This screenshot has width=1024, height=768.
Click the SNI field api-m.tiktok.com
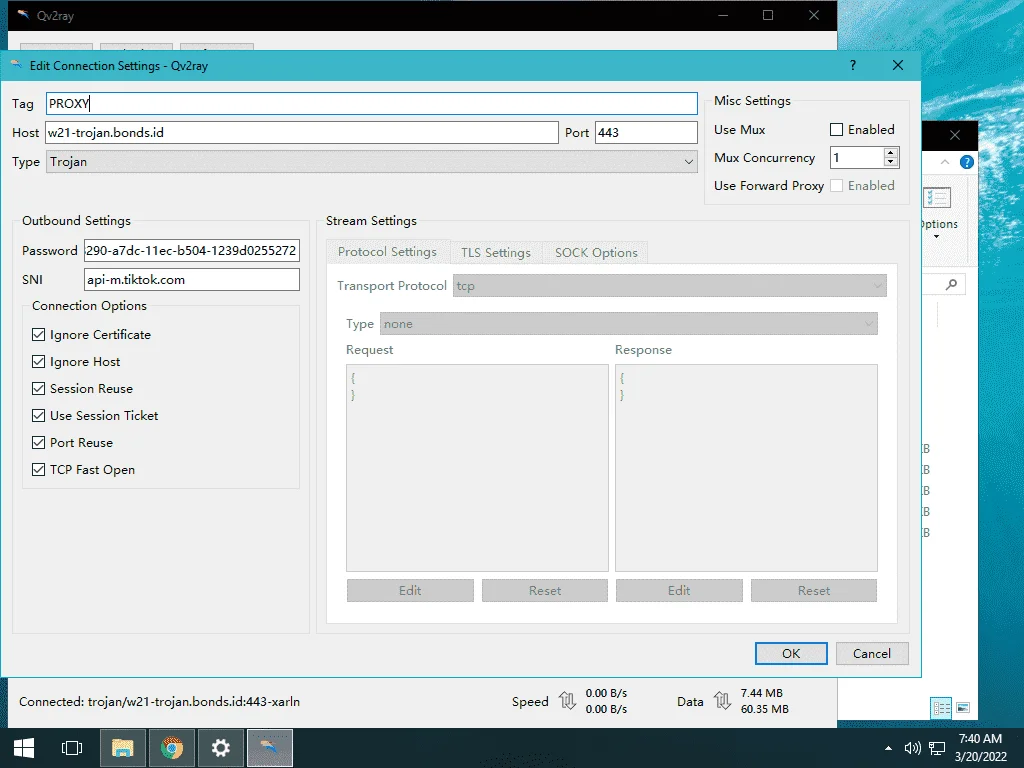pyautogui.click(x=192, y=280)
